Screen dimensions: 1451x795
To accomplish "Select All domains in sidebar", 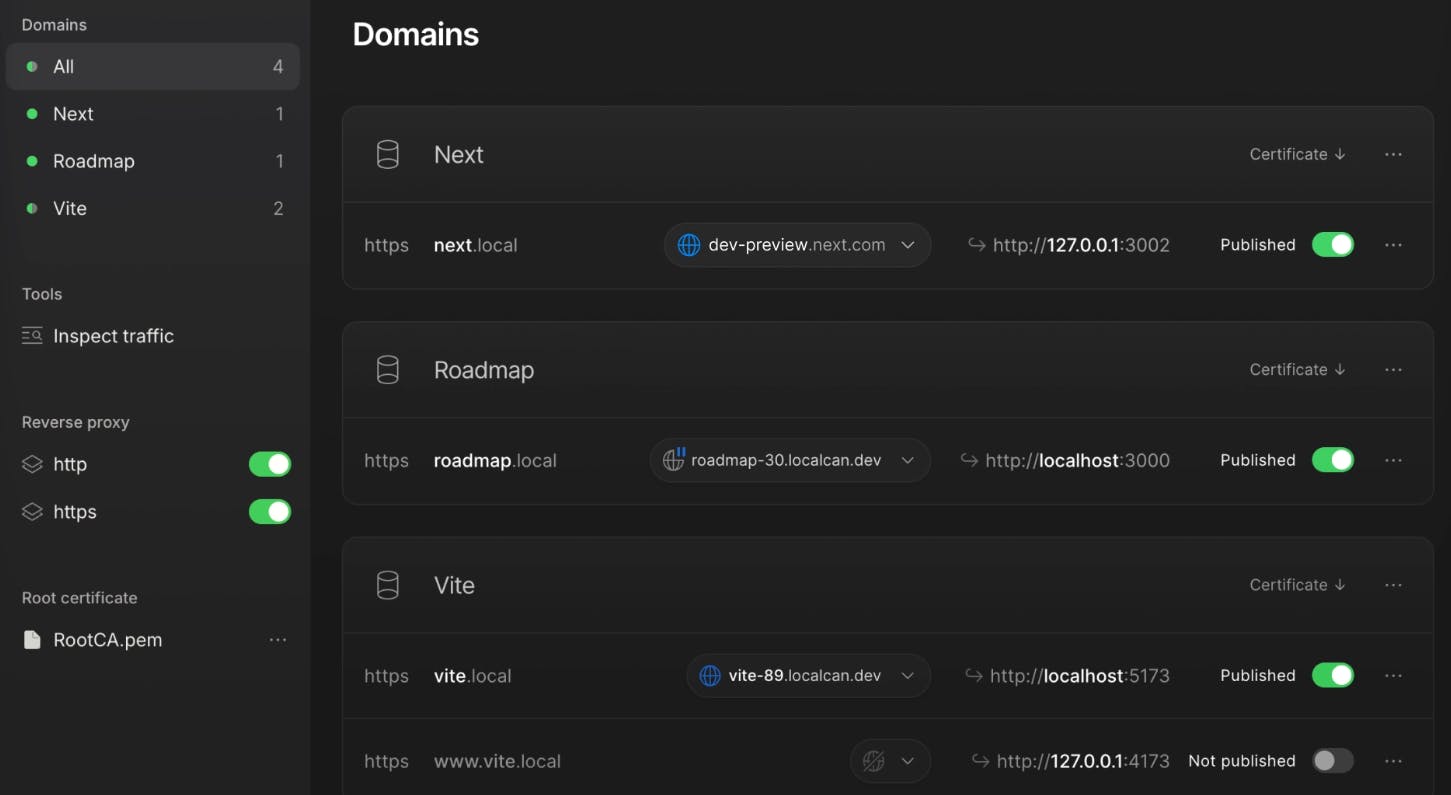I will click(x=153, y=67).
